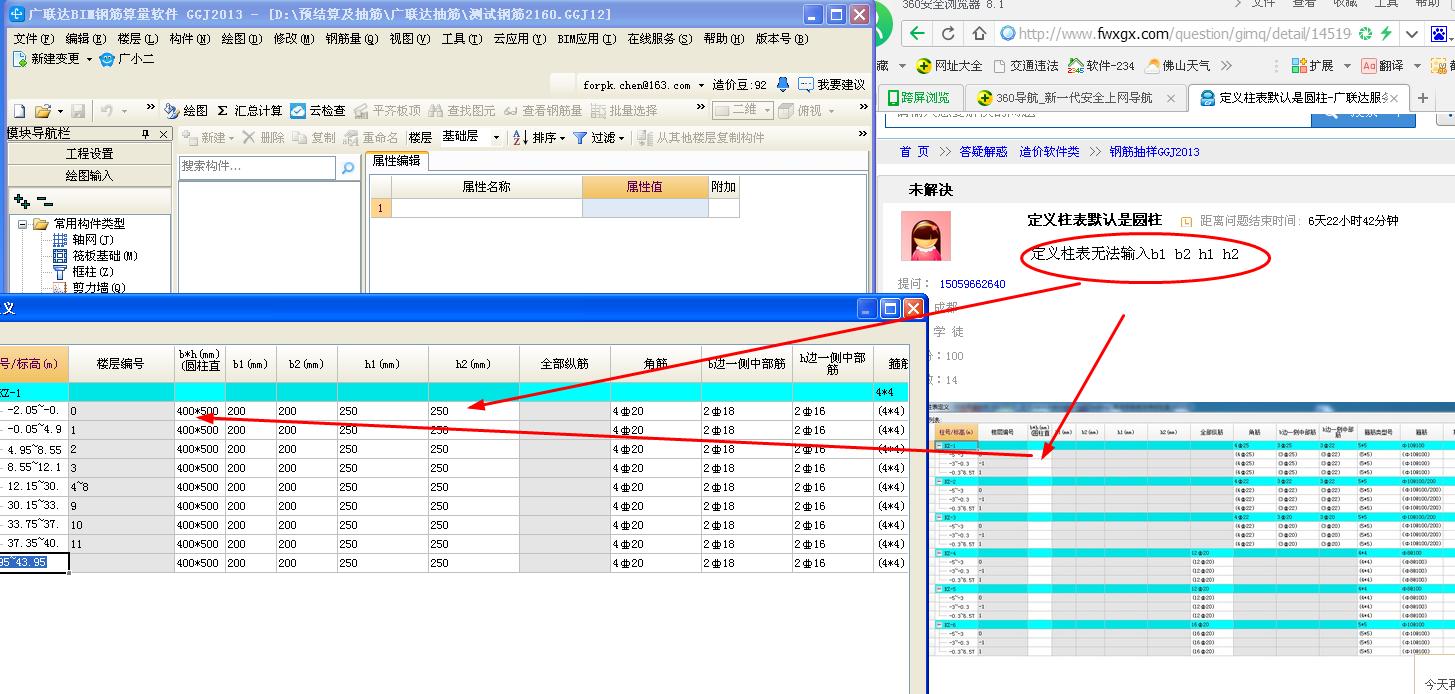Click the 绘图输入 panel button
The height and width of the screenshot is (694, 1455).
[90, 175]
